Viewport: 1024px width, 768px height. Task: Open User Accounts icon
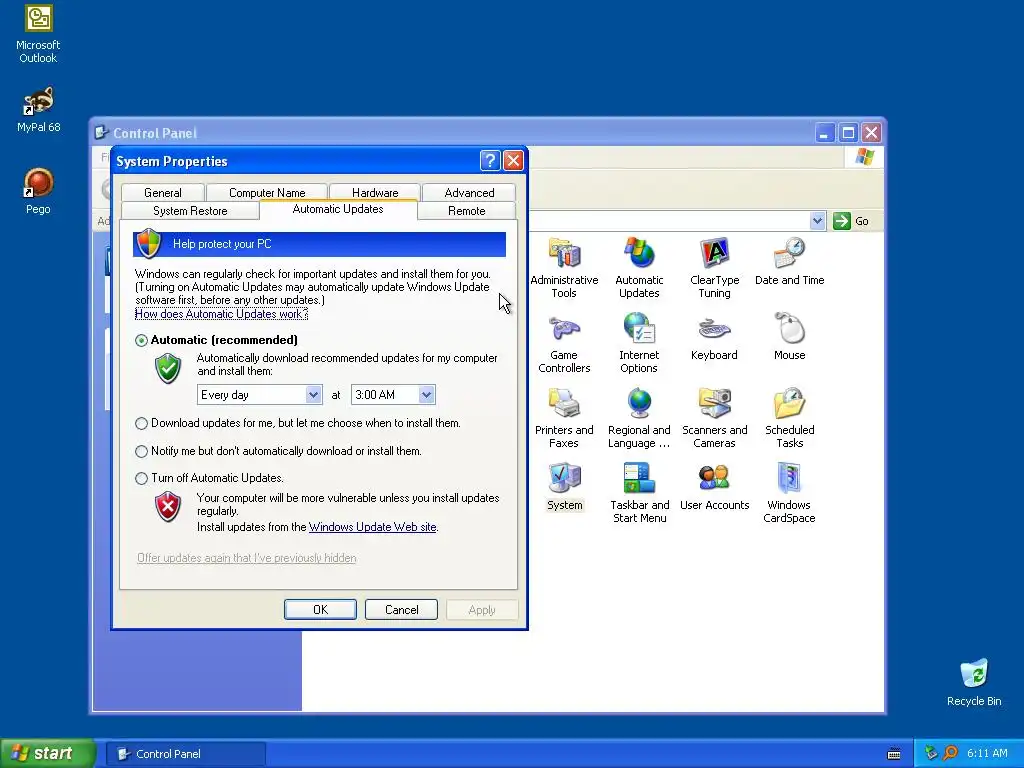[x=714, y=487]
